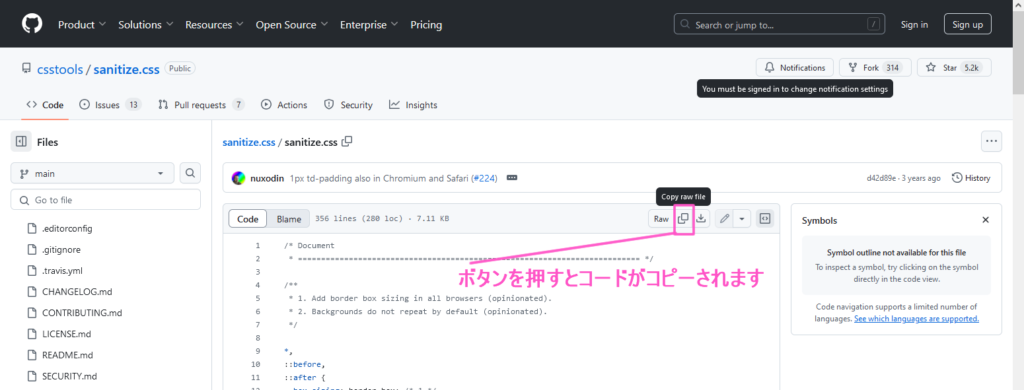This screenshot has width=1024, height=390.
Task: Expand the Resources menu
Action: click(x=214, y=25)
